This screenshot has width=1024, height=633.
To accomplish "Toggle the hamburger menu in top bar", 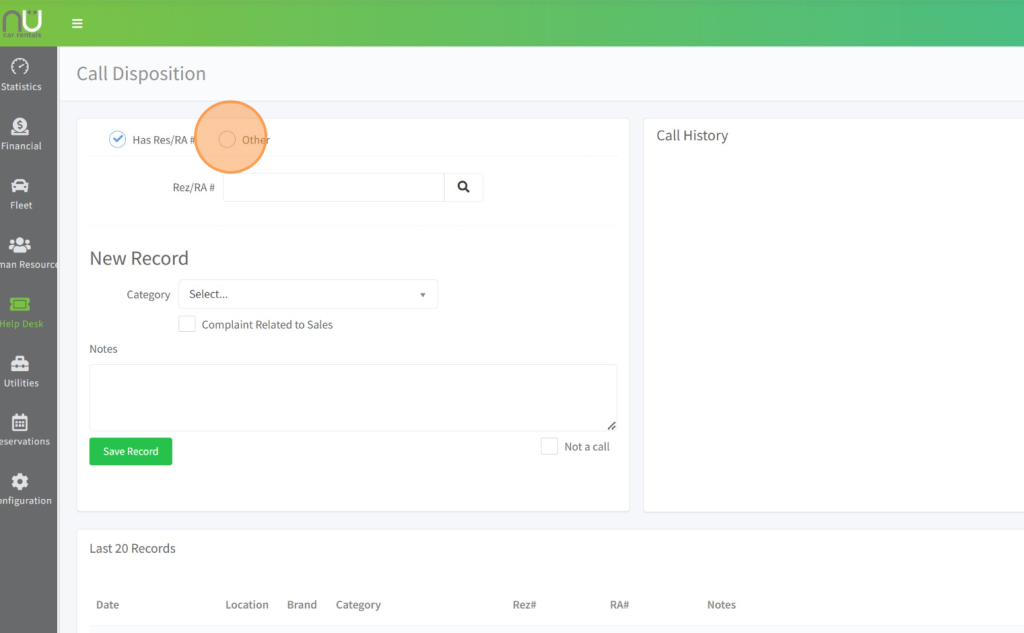I will [77, 23].
